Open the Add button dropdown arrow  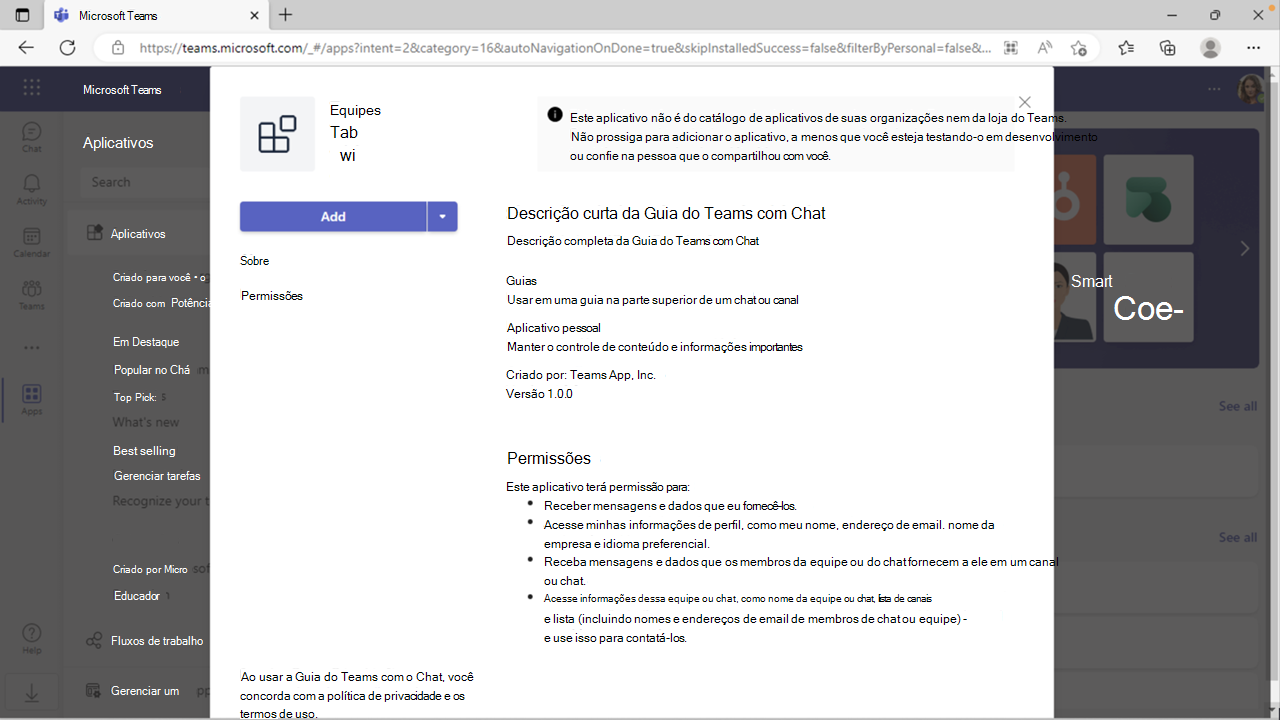point(442,217)
